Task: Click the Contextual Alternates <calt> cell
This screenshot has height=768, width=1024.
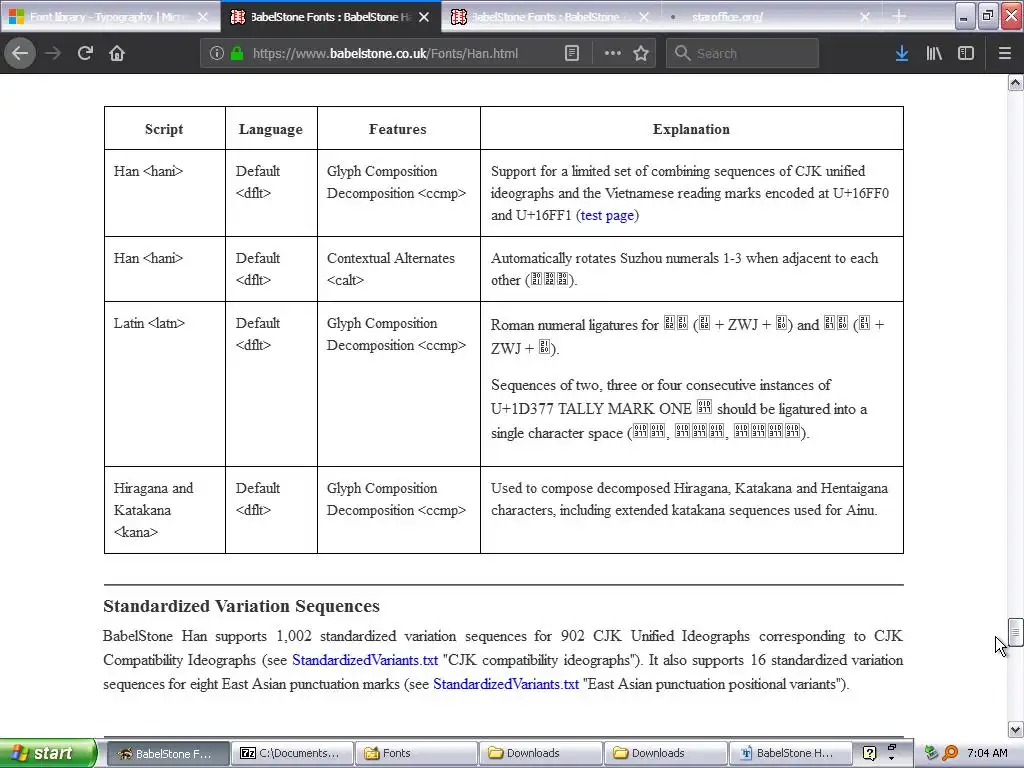Action: click(398, 269)
